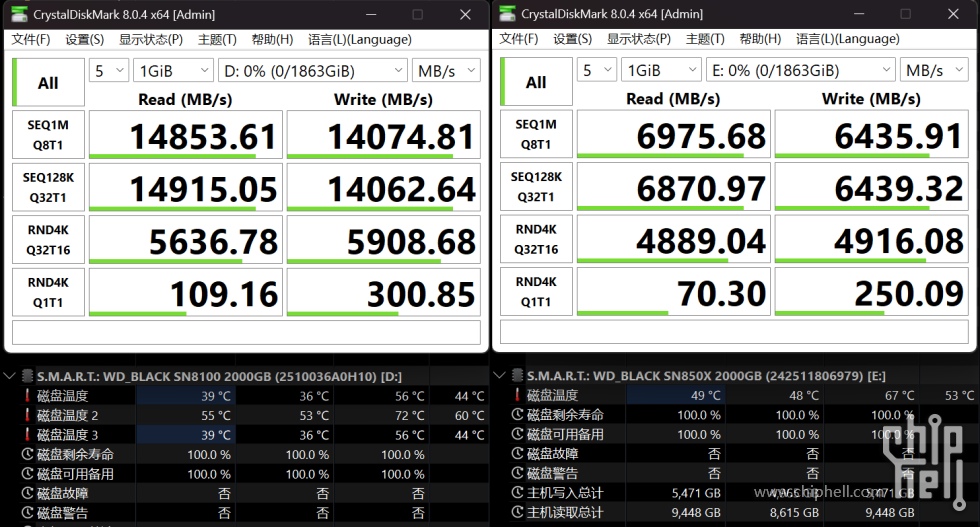The width and height of the screenshot is (980, 527).
Task: Close the left CrystalDiskMark window
Action: [x=465, y=14]
